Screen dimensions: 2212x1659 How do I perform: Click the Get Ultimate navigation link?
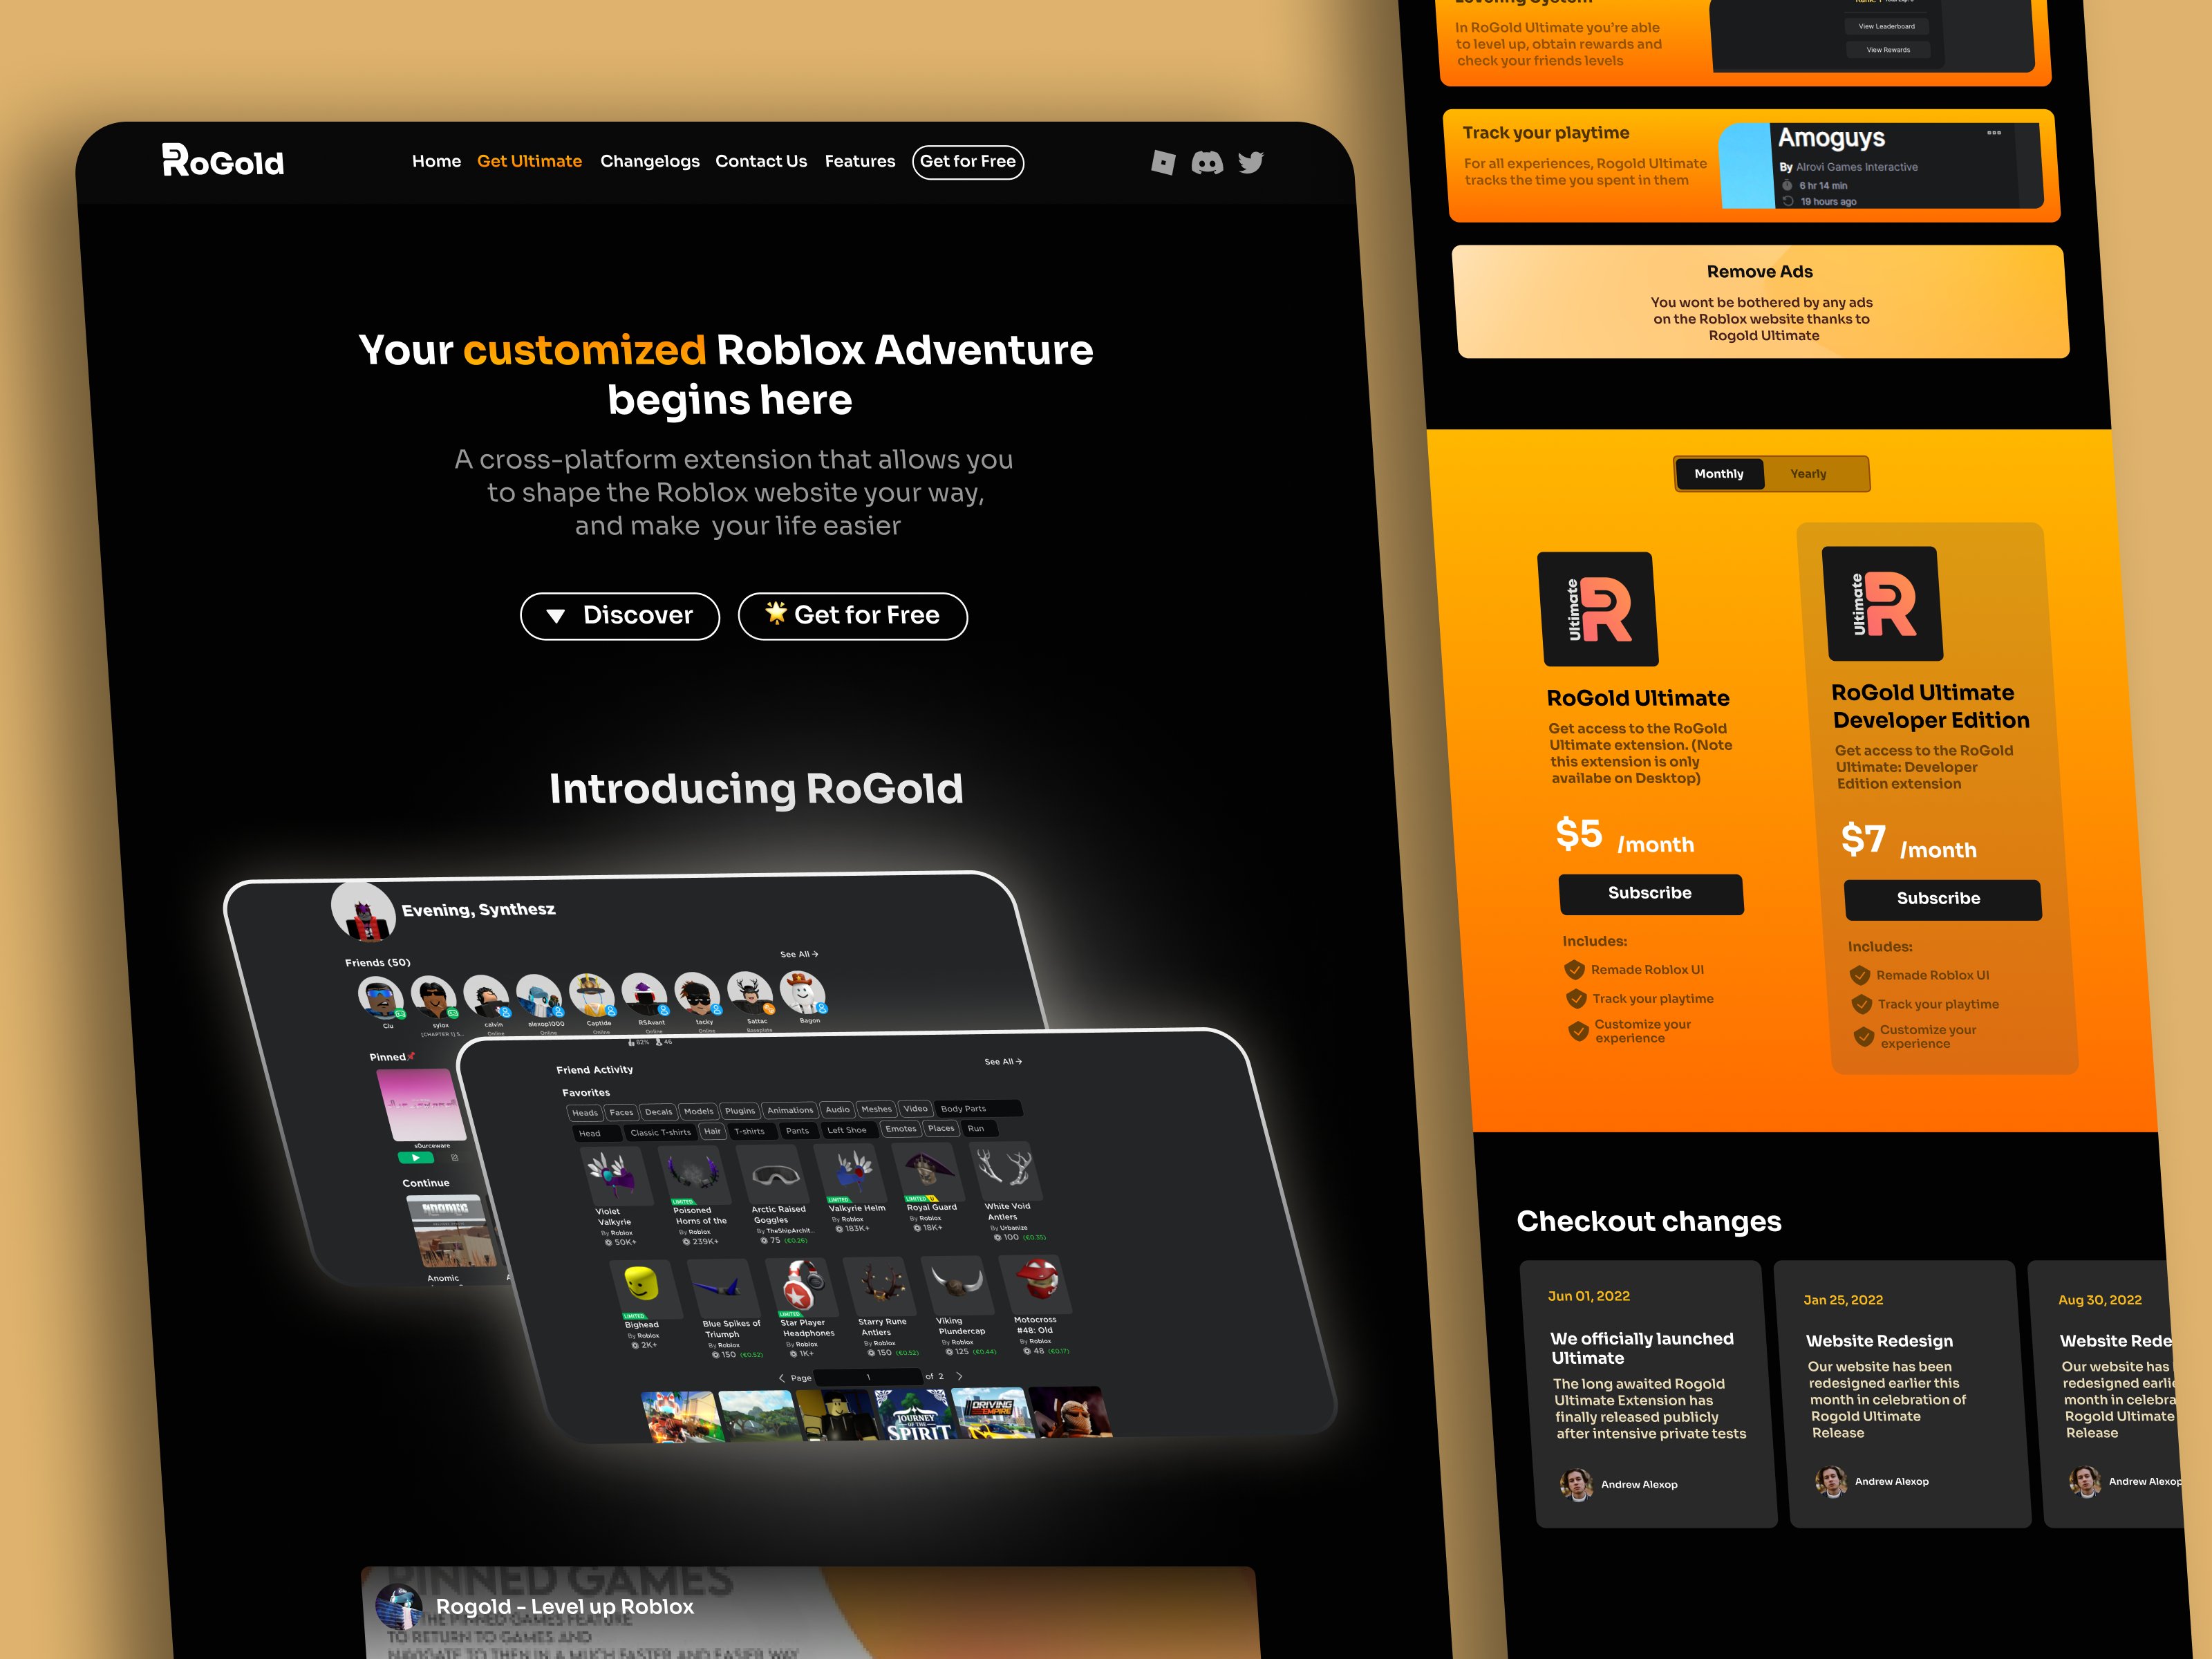(x=529, y=160)
